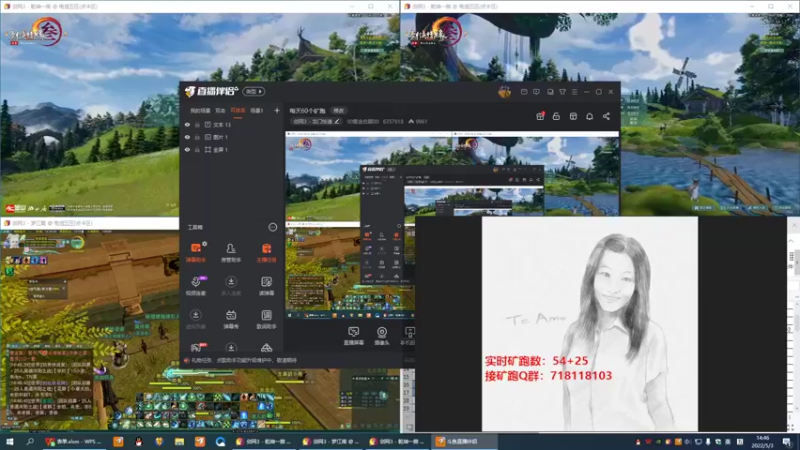Click the taskbar clock showing 14:46
Viewport: 800px width, 450px height.
[762, 442]
